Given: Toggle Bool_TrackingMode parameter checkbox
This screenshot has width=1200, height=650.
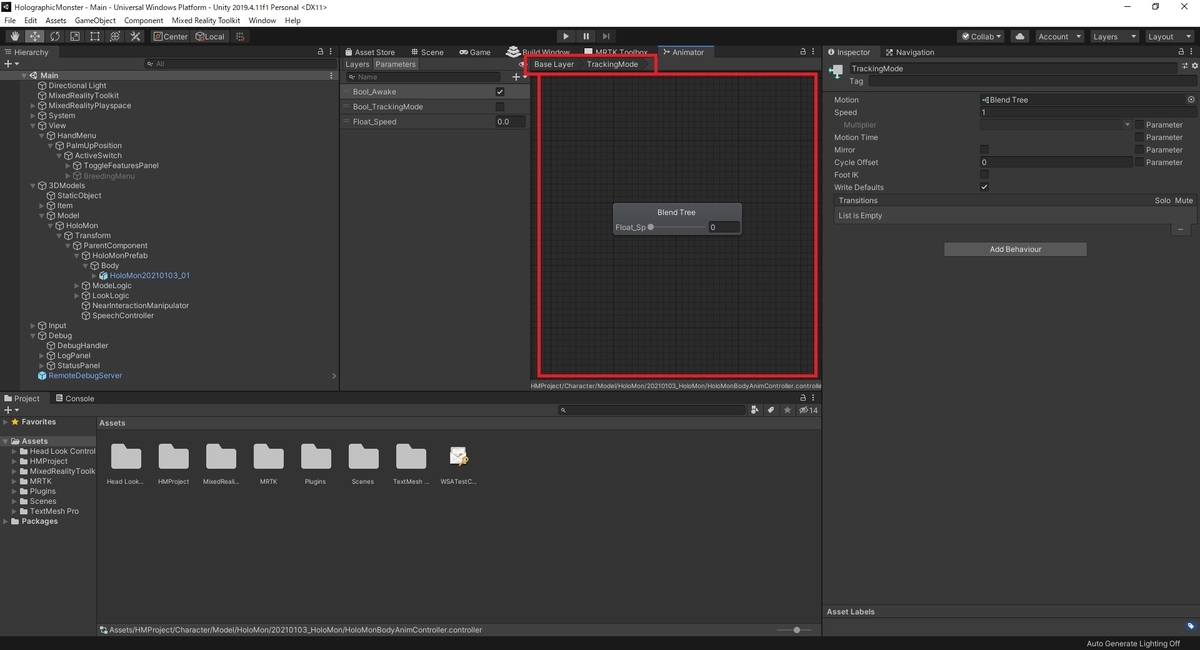Looking at the screenshot, I should click(x=500, y=107).
